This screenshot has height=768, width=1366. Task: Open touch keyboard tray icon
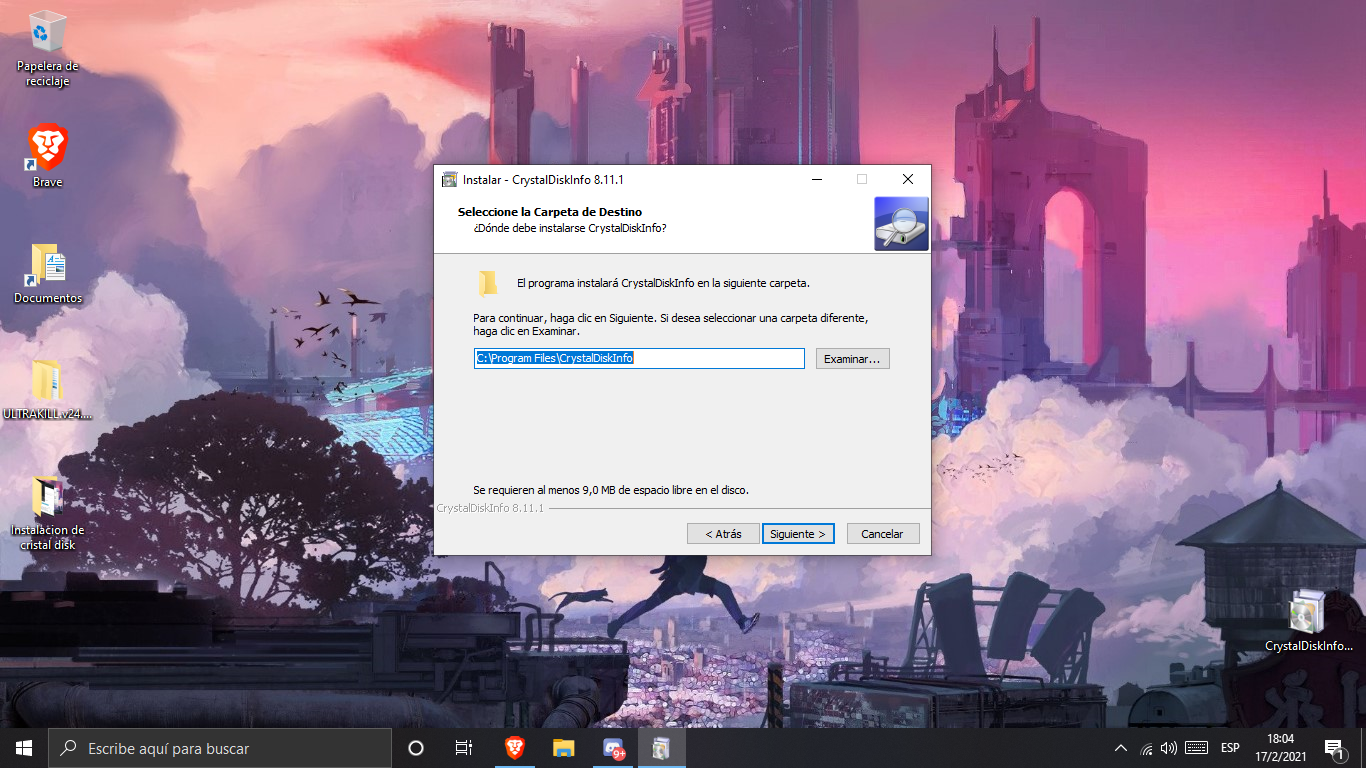[x=1197, y=748]
